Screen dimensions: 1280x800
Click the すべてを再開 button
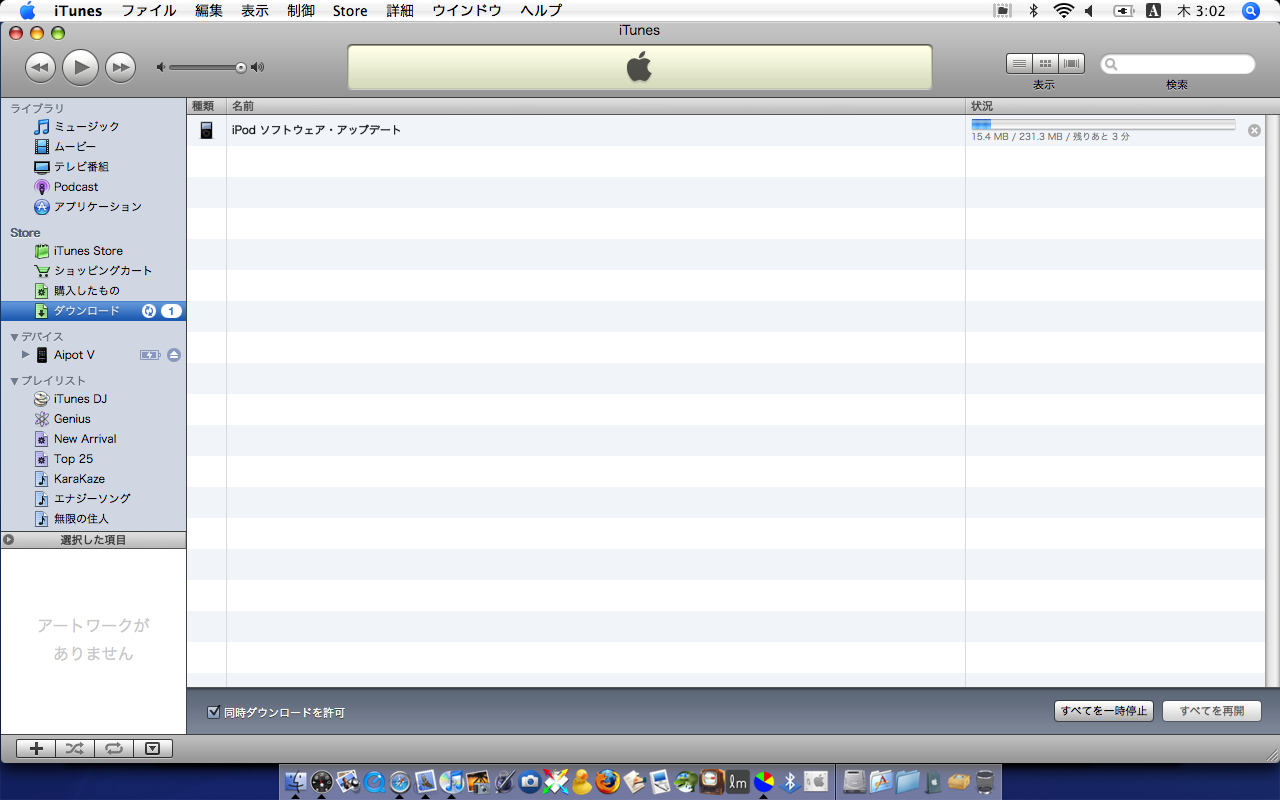point(1212,711)
